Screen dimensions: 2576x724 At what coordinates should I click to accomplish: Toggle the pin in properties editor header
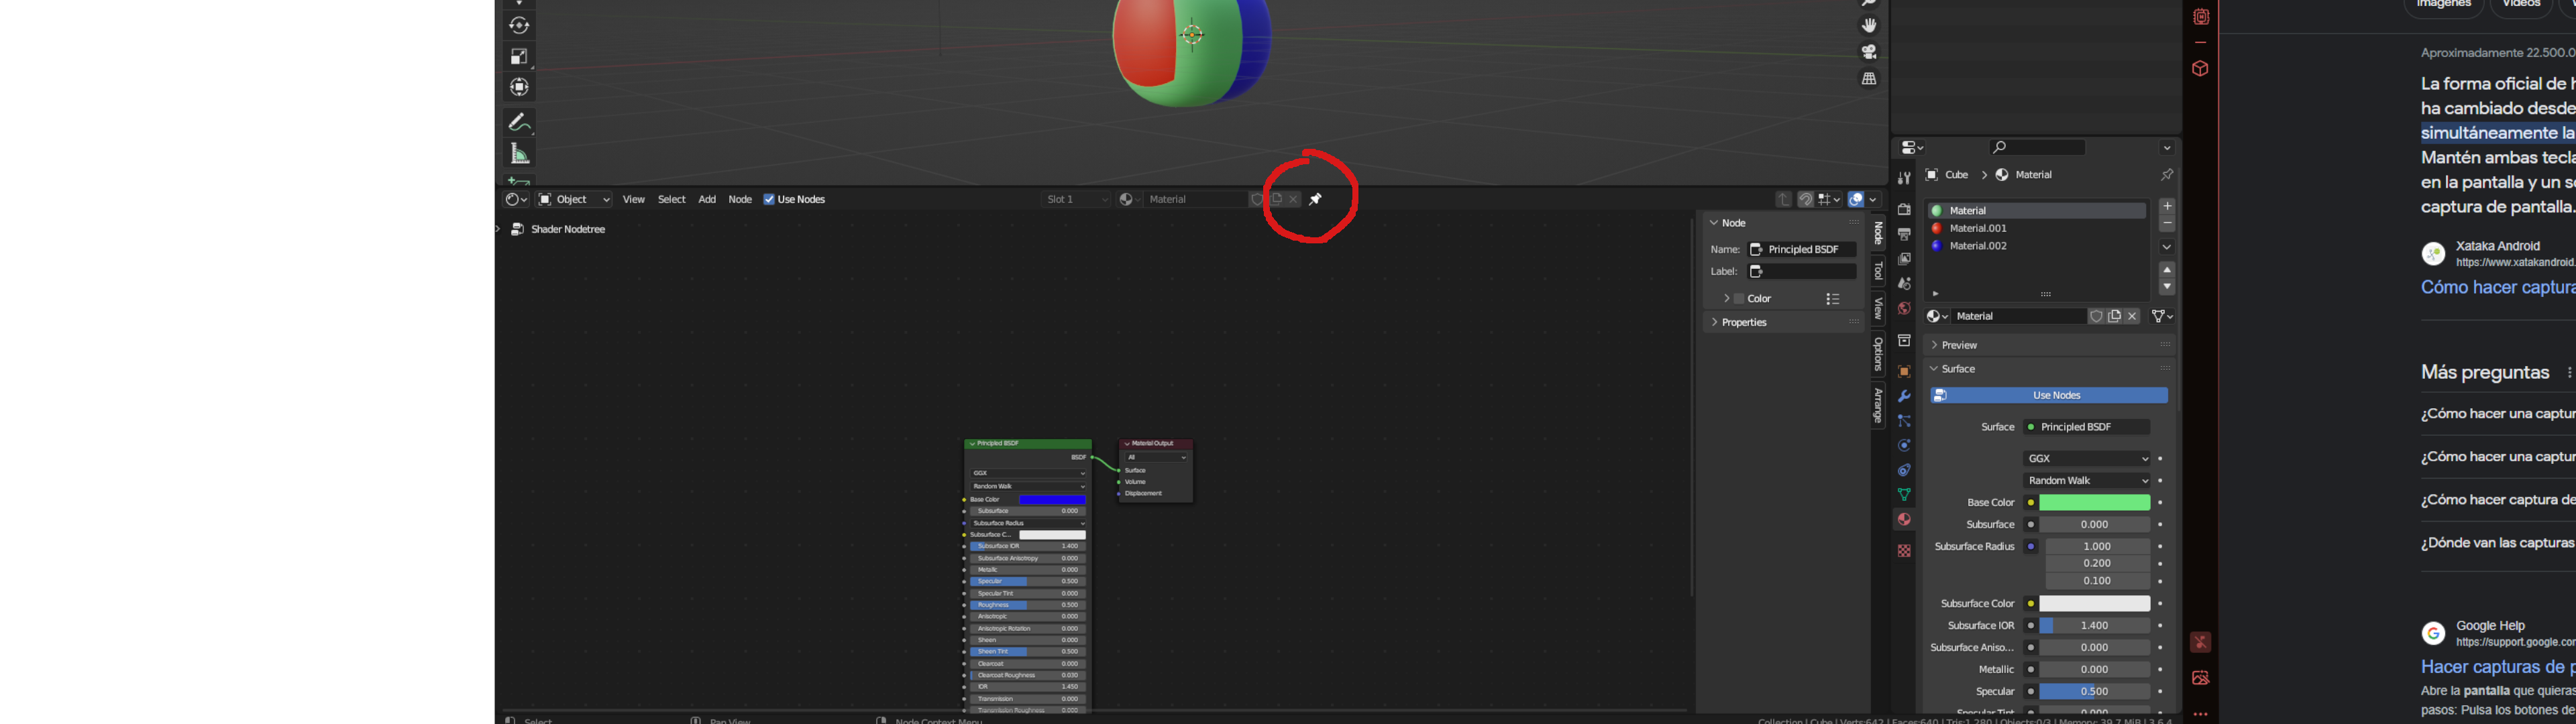2166,175
